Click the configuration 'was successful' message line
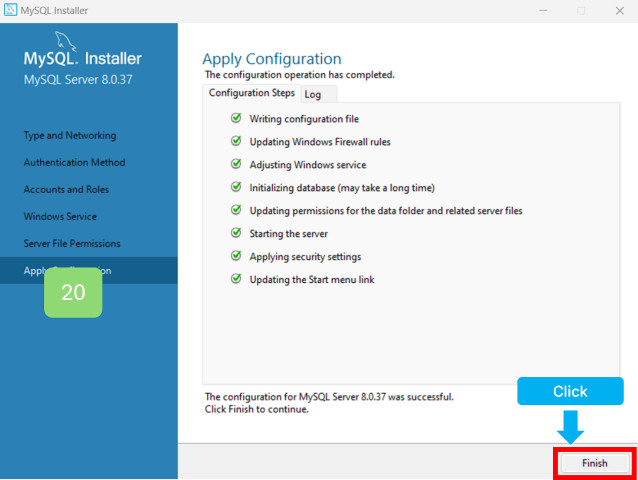 (x=329, y=397)
